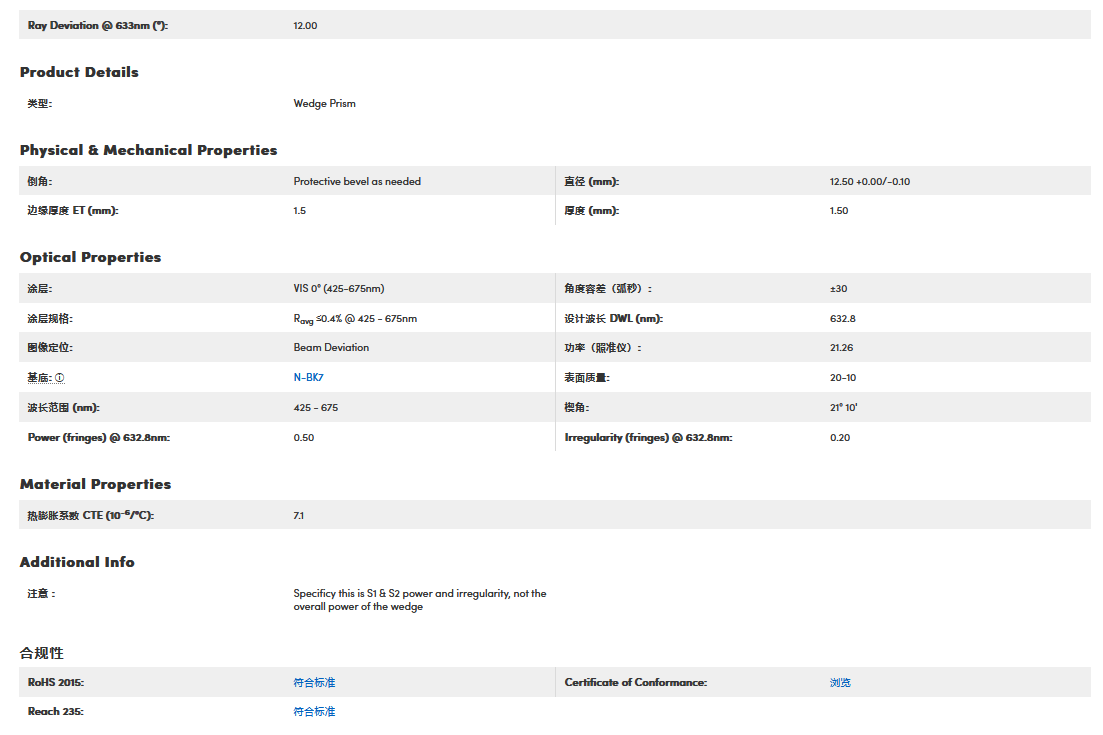Click the design wavelength value 632.8
1103x735 pixels.
(842, 319)
